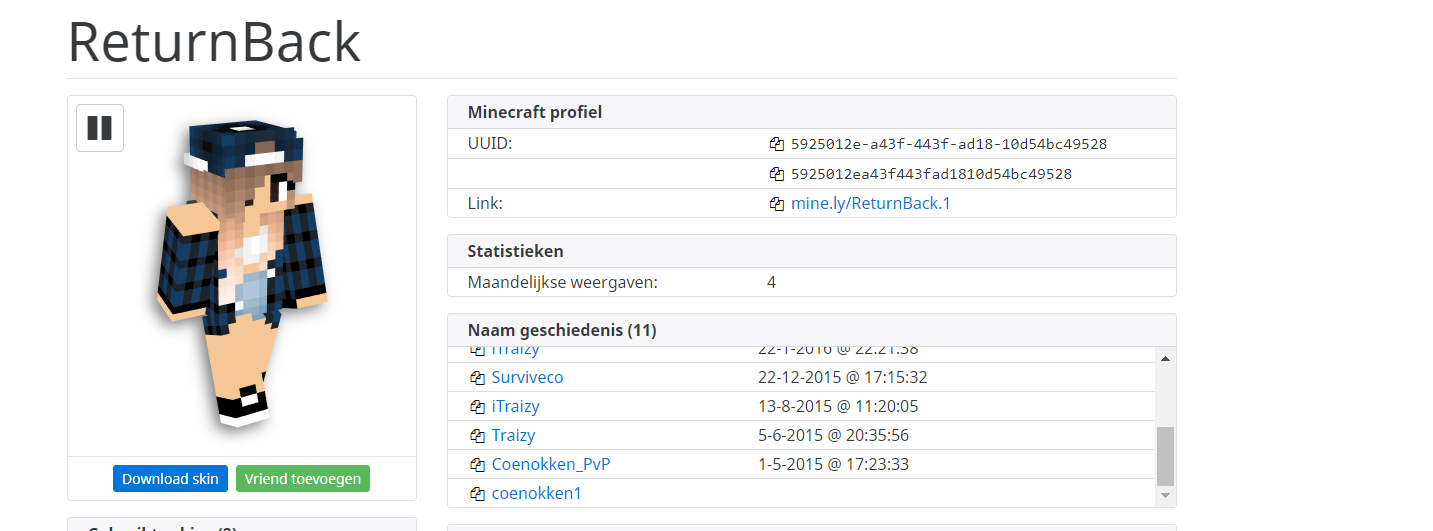Image resolution: width=1433 pixels, height=531 pixels.
Task: Click the date 13-8-2015 @ 11:20:05
Action: click(x=838, y=407)
